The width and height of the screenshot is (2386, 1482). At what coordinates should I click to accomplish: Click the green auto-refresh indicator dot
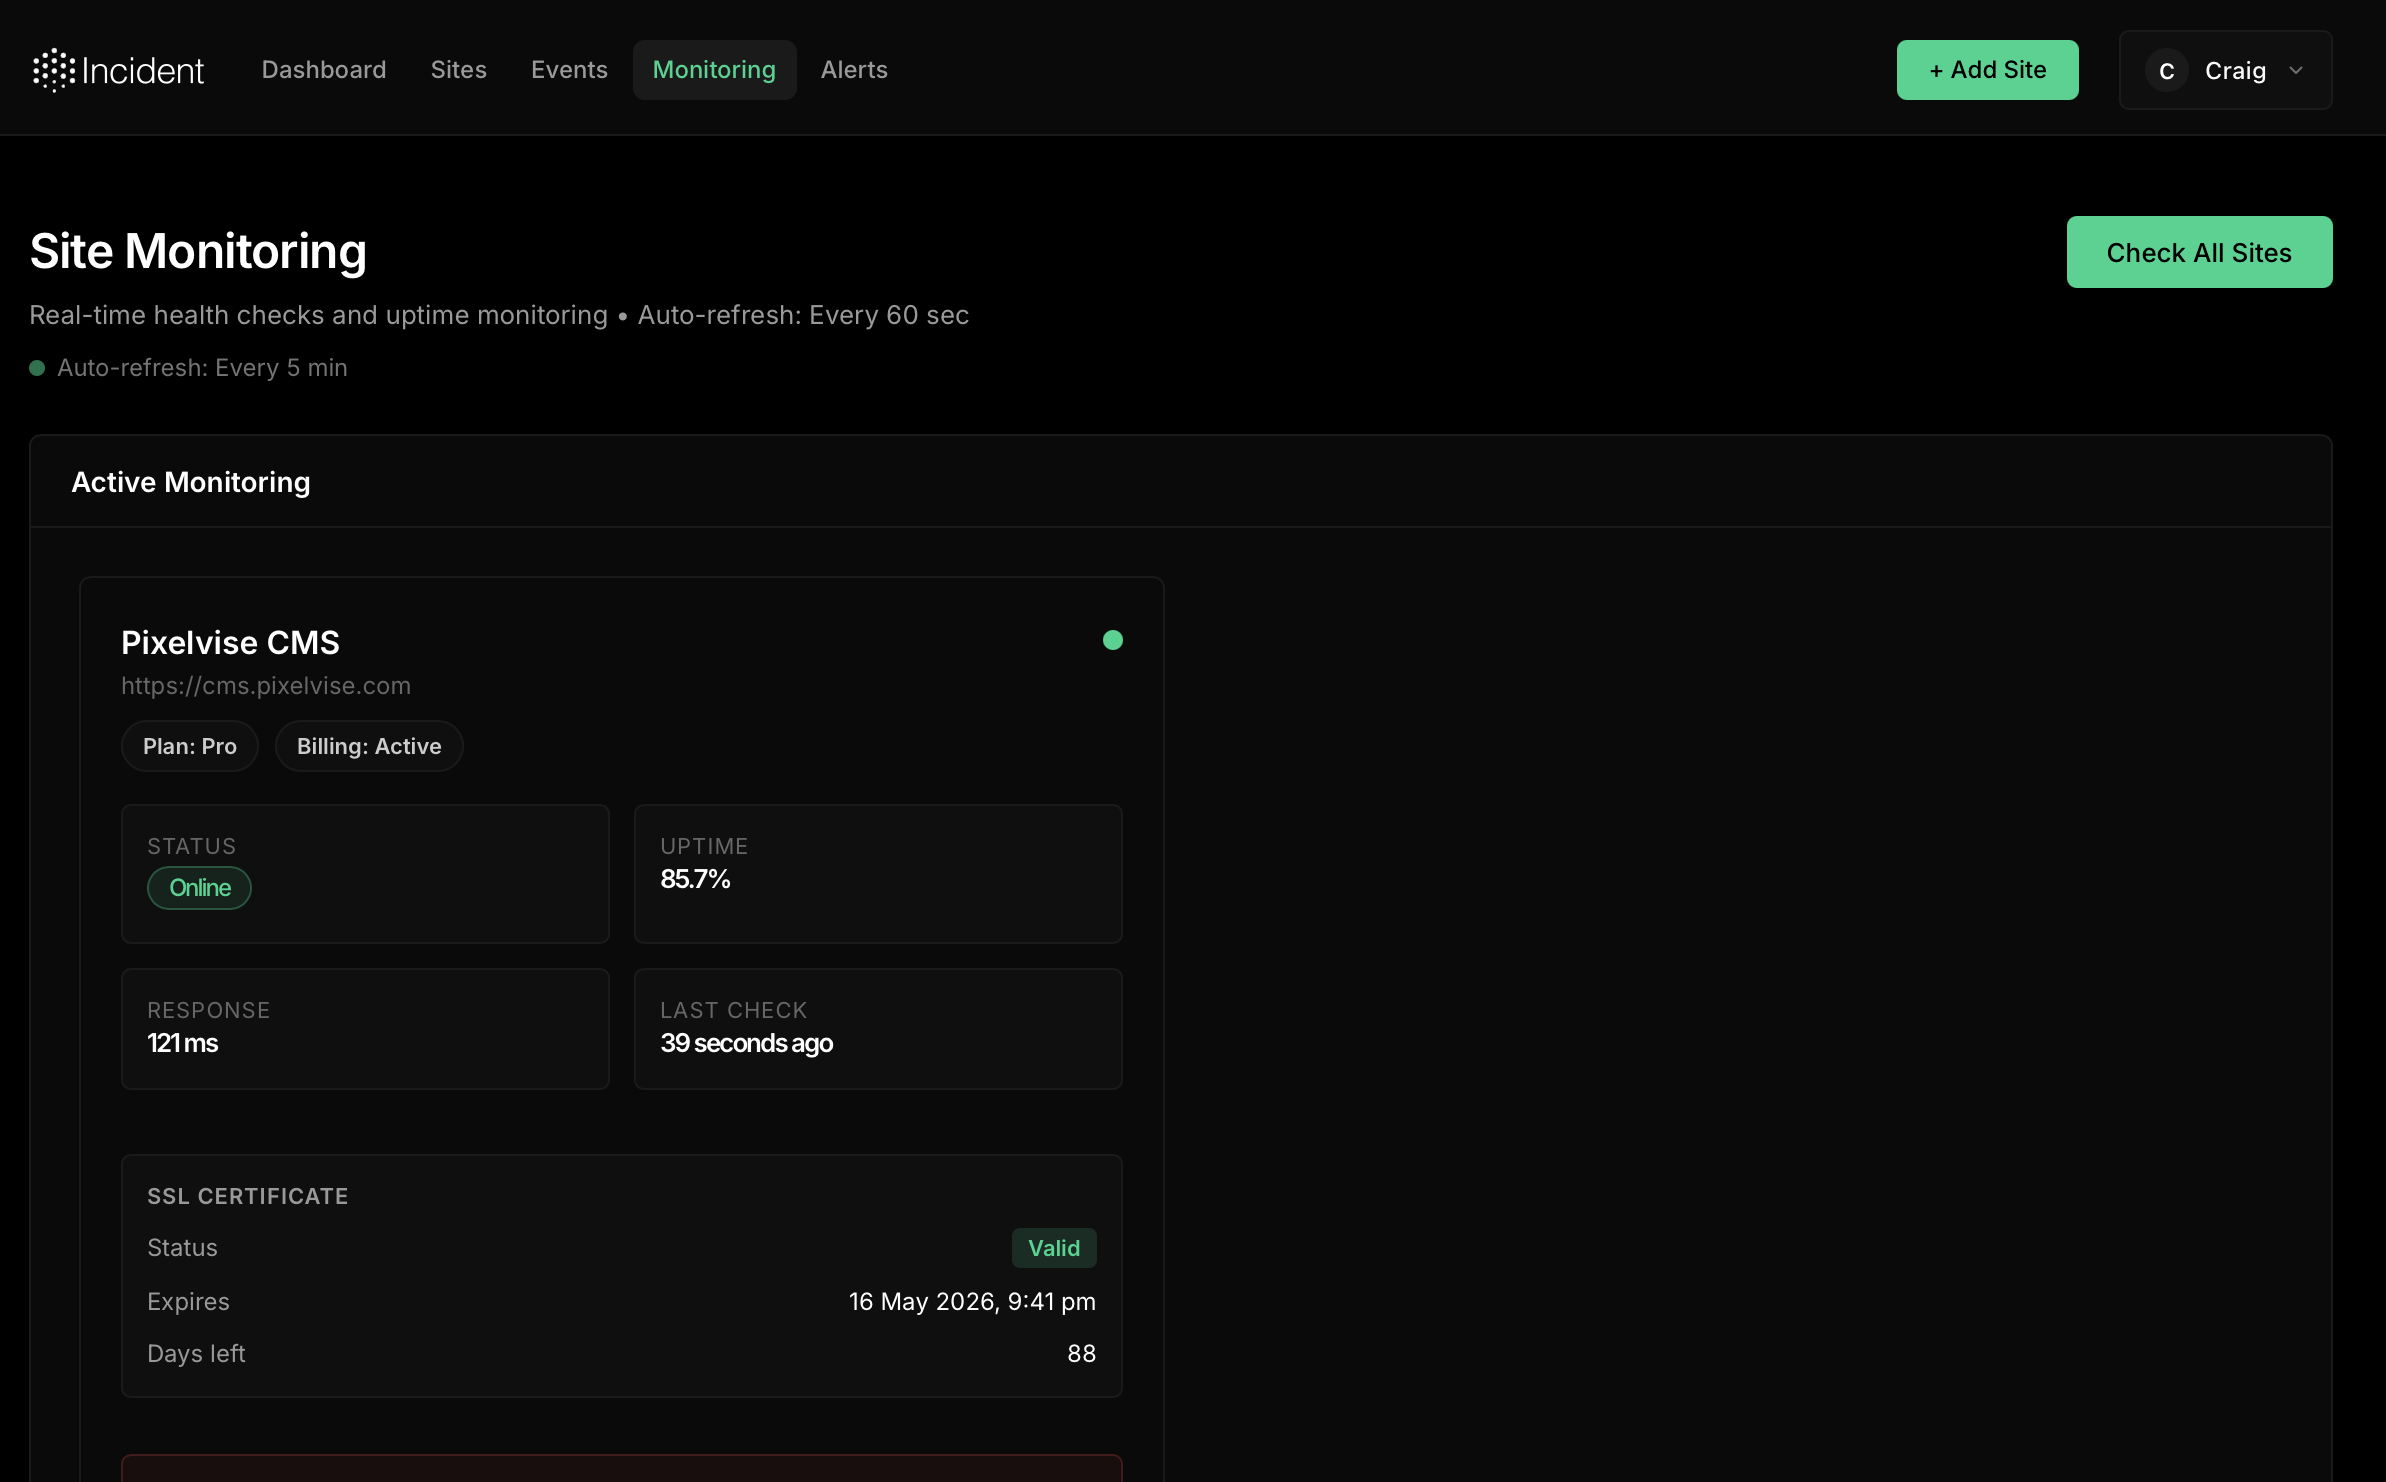(37, 368)
